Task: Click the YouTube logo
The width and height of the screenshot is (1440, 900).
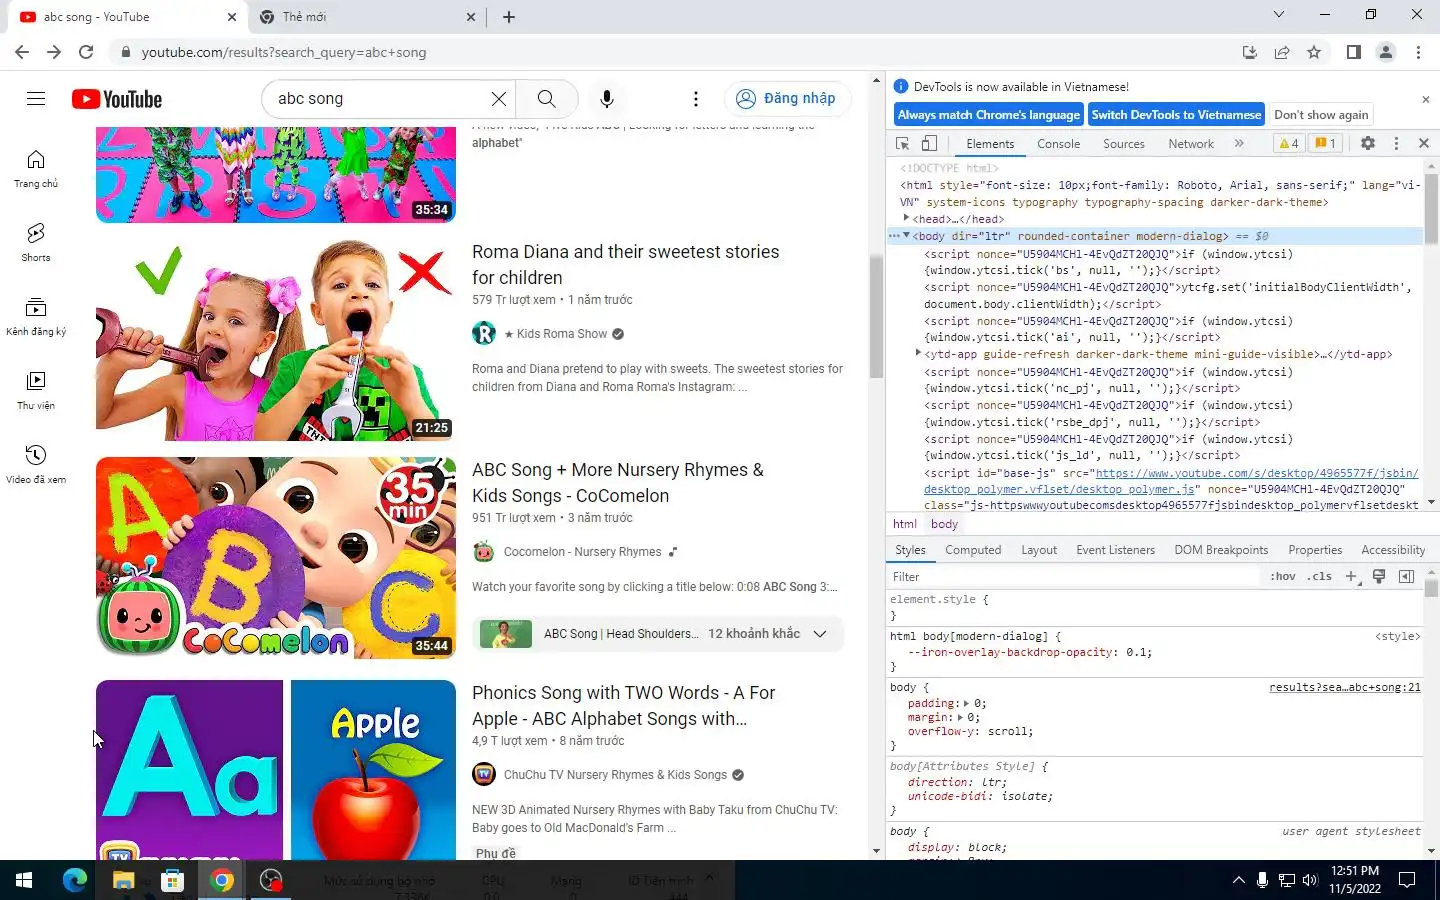Action: point(117,99)
